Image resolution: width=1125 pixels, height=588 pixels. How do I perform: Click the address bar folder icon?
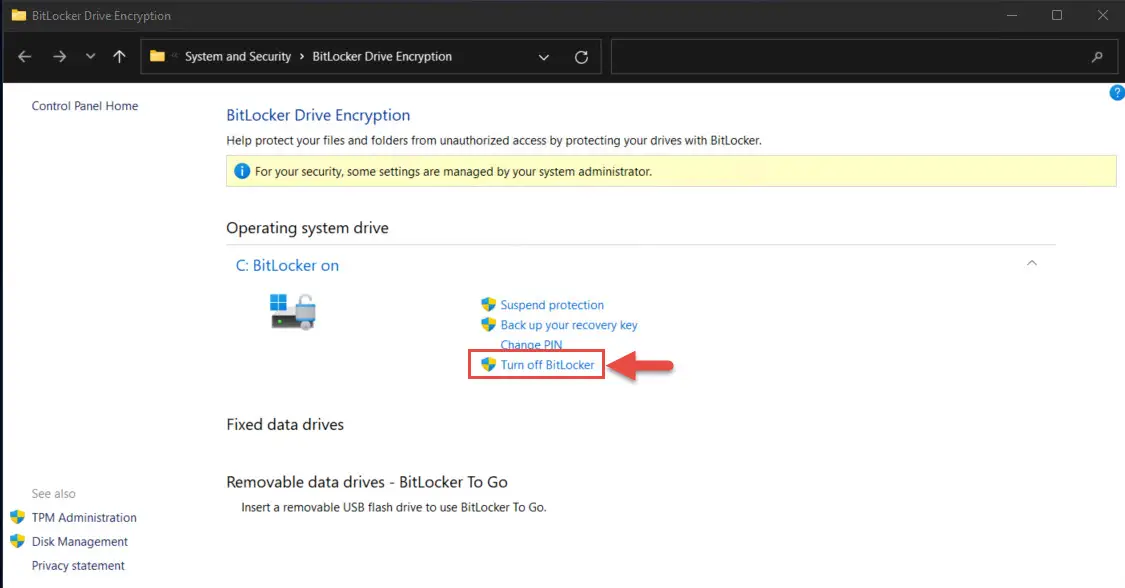(x=157, y=56)
